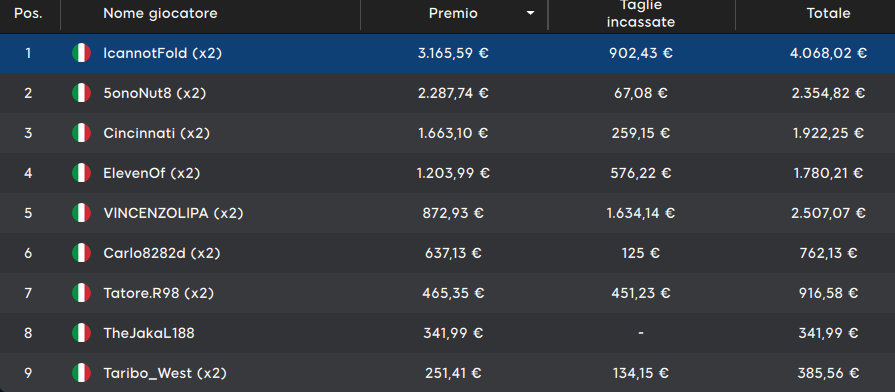Click the total 385,56 €

(x=828, y=373)
